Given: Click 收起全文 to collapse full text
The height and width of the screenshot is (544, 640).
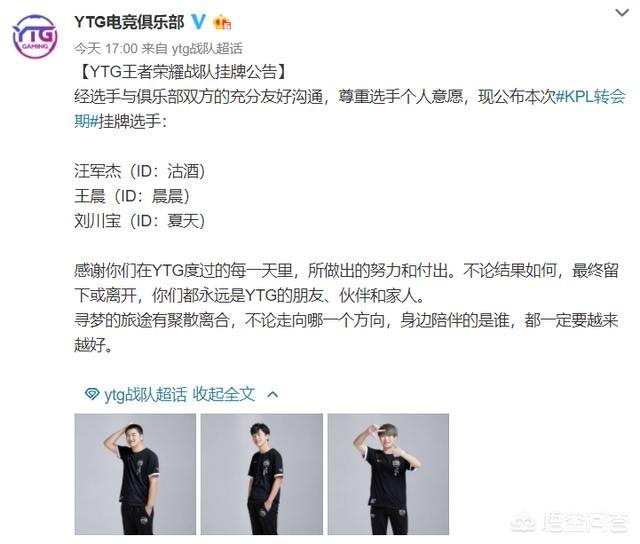Looking at the screenshot, I should 224,394.
